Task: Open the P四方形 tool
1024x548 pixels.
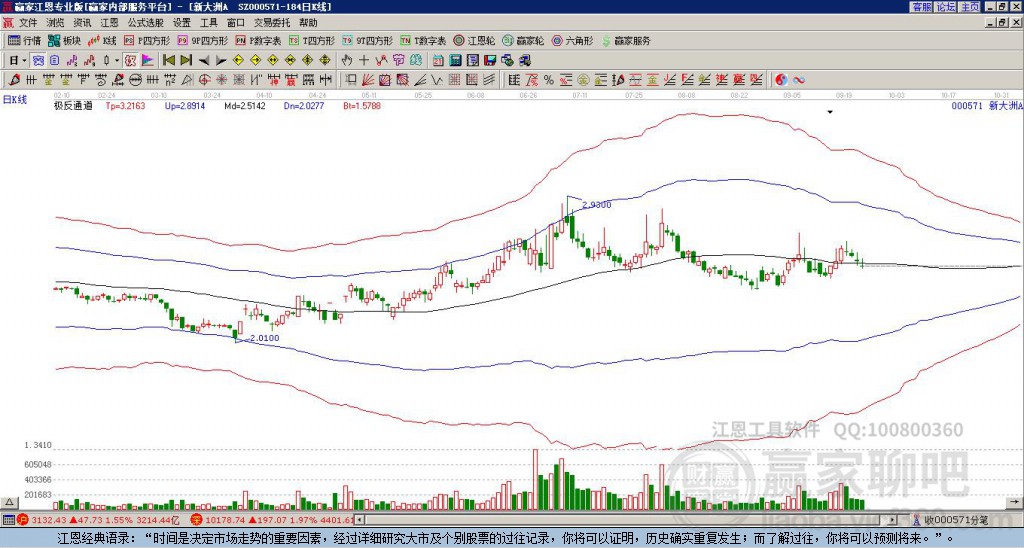Action: click(x=148, y=40)
